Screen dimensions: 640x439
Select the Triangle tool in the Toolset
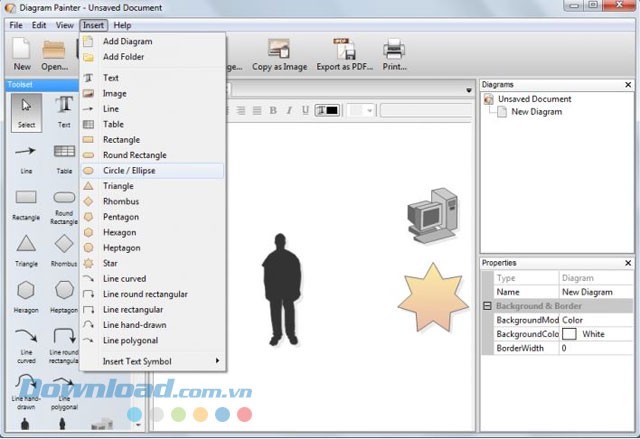click(x=26, y=244)
